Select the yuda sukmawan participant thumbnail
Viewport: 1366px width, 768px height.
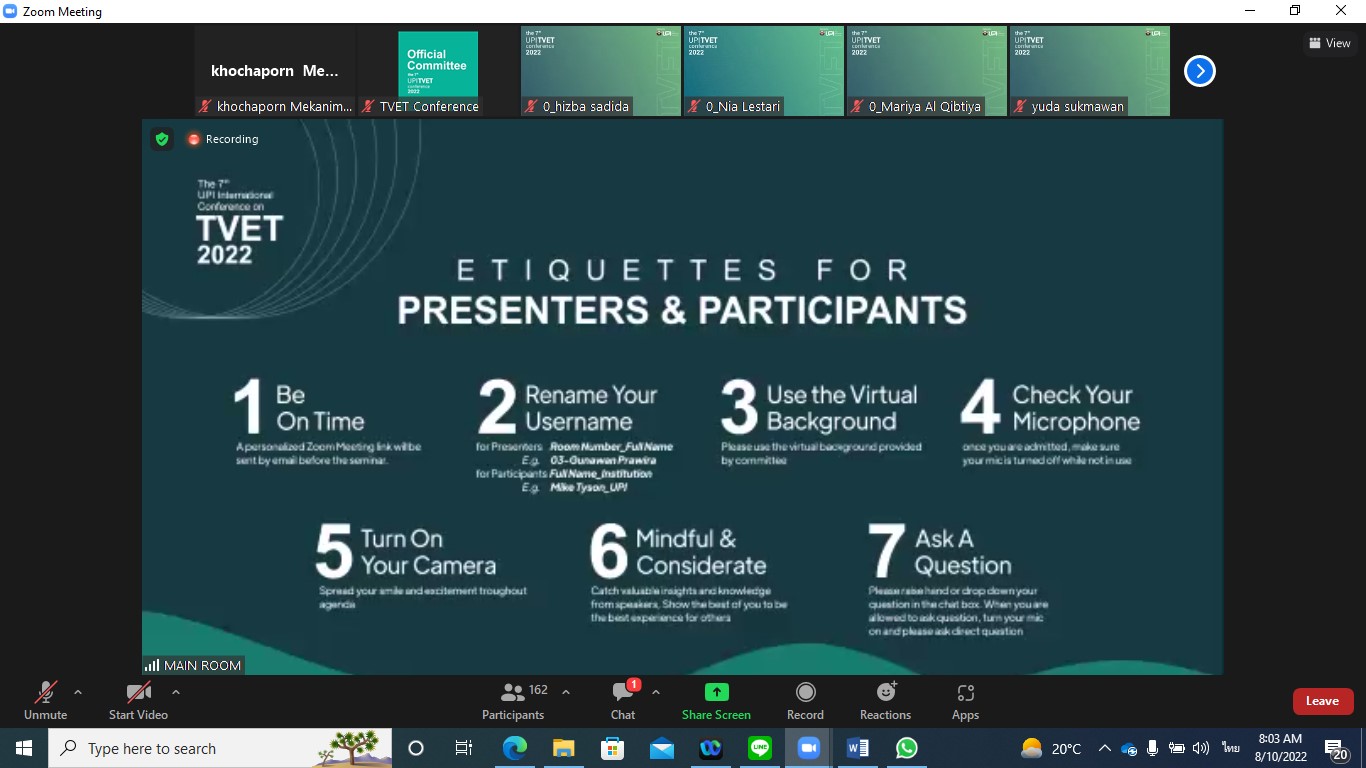click(1090, 71)
